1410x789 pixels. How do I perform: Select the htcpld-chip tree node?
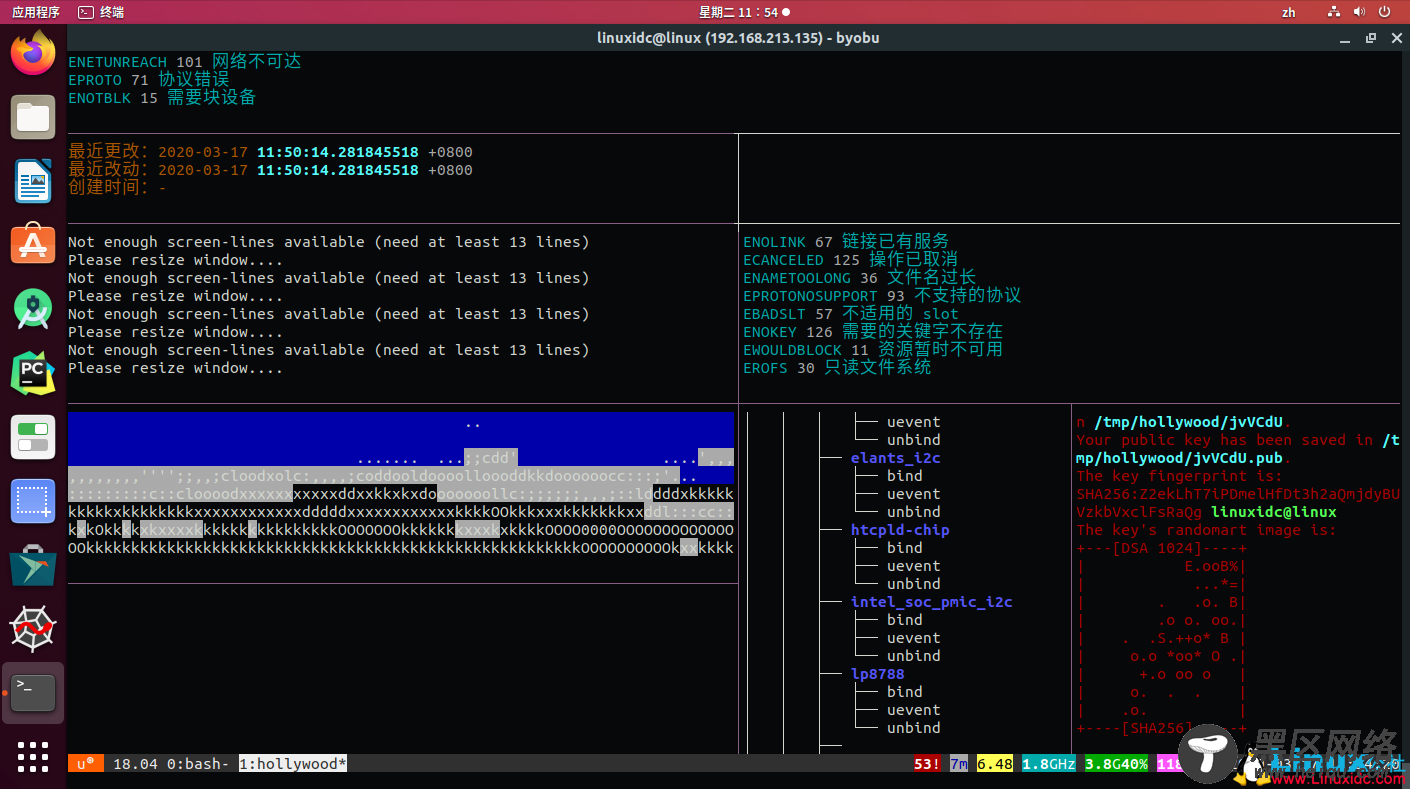tap(900, 530)
